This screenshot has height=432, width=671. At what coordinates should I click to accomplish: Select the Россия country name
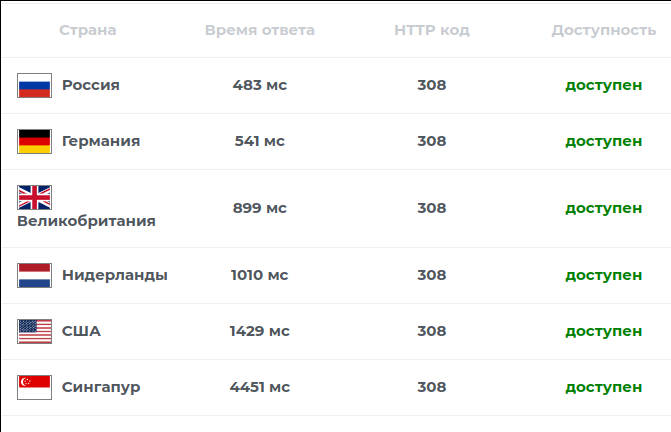pos(91,85)
